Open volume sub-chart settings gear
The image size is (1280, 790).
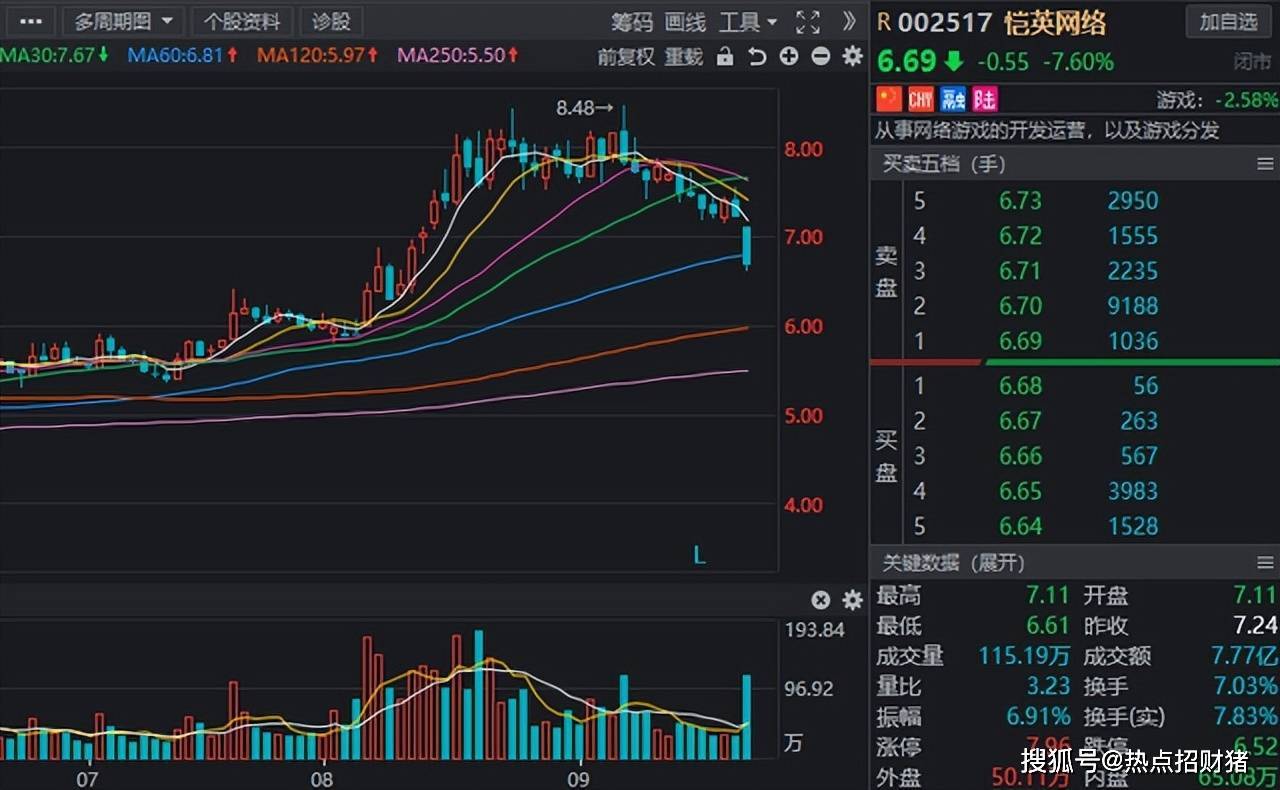click(852, 600)
